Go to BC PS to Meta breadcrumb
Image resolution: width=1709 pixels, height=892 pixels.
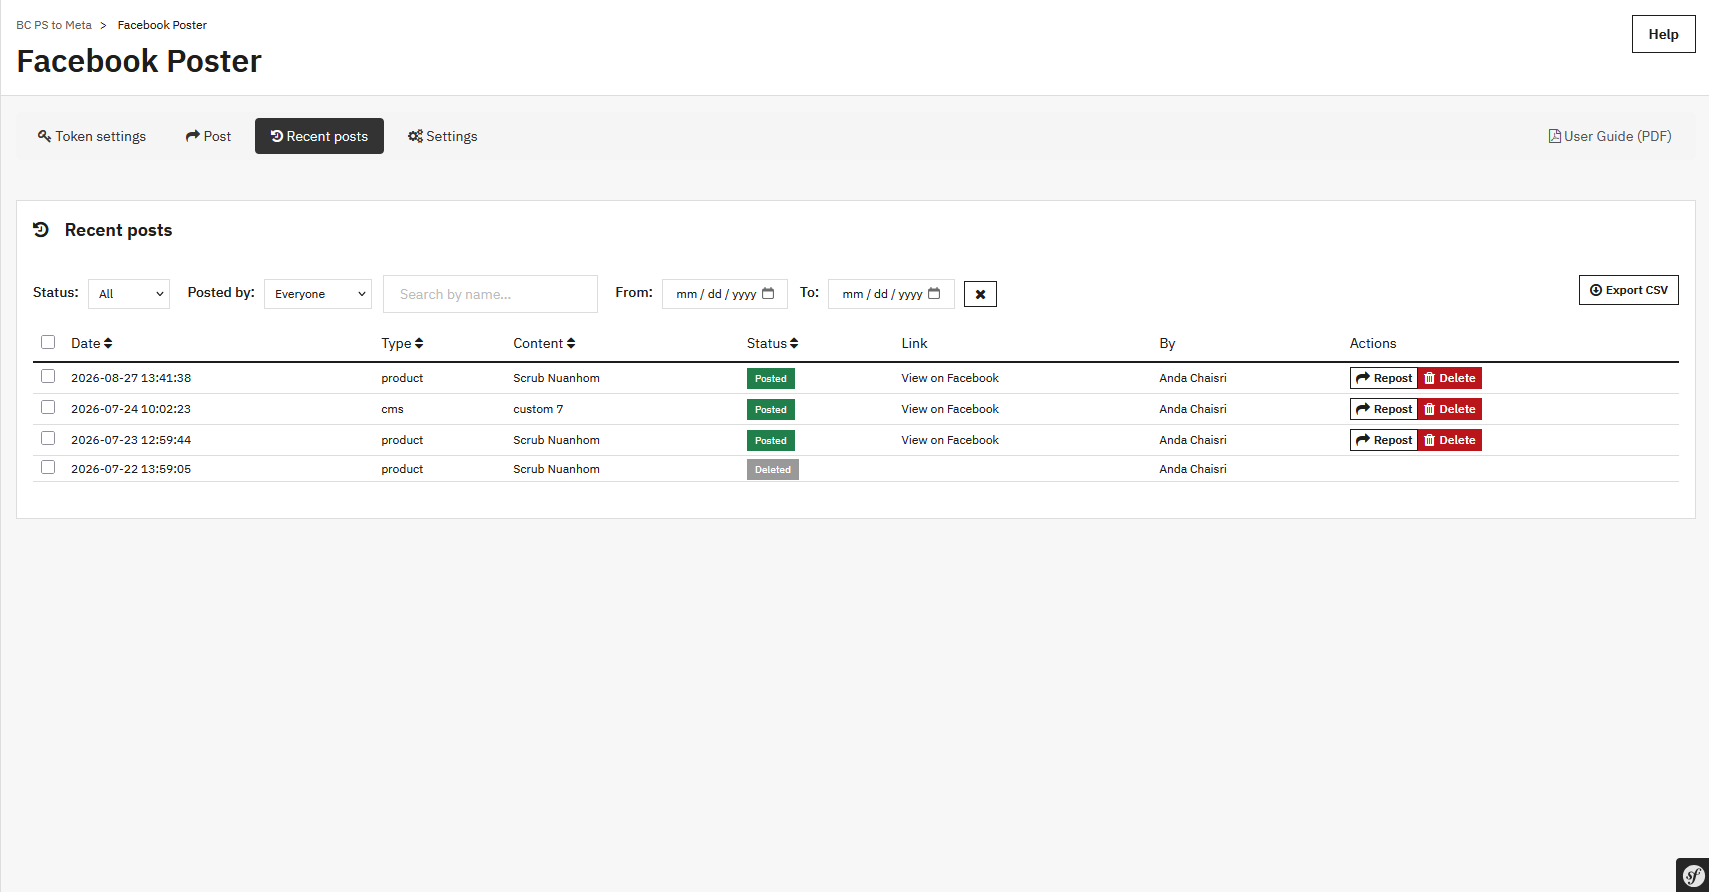(x=54, y=25)
